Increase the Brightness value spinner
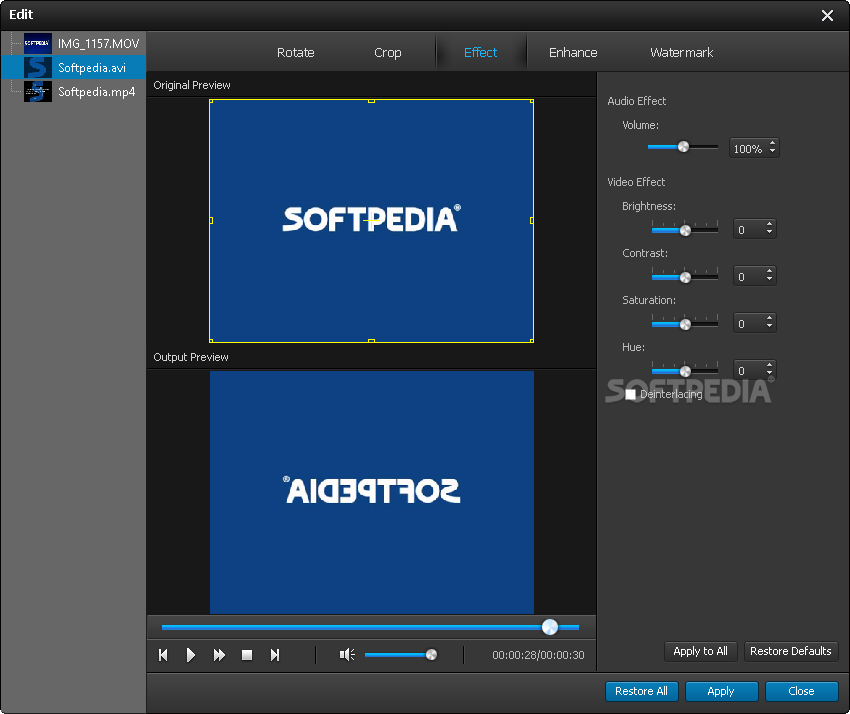850x714 pixels. point(769,224)
